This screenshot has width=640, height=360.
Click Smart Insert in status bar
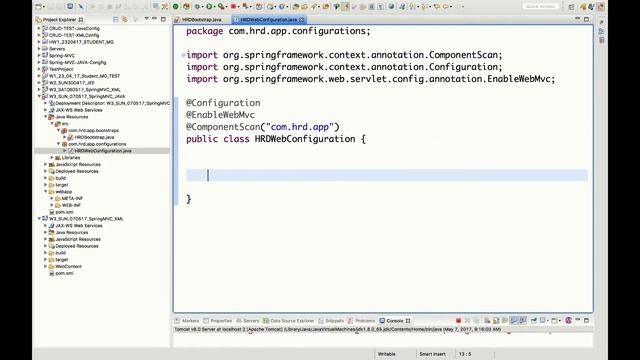pyautogui.click(x=432, y=354)
